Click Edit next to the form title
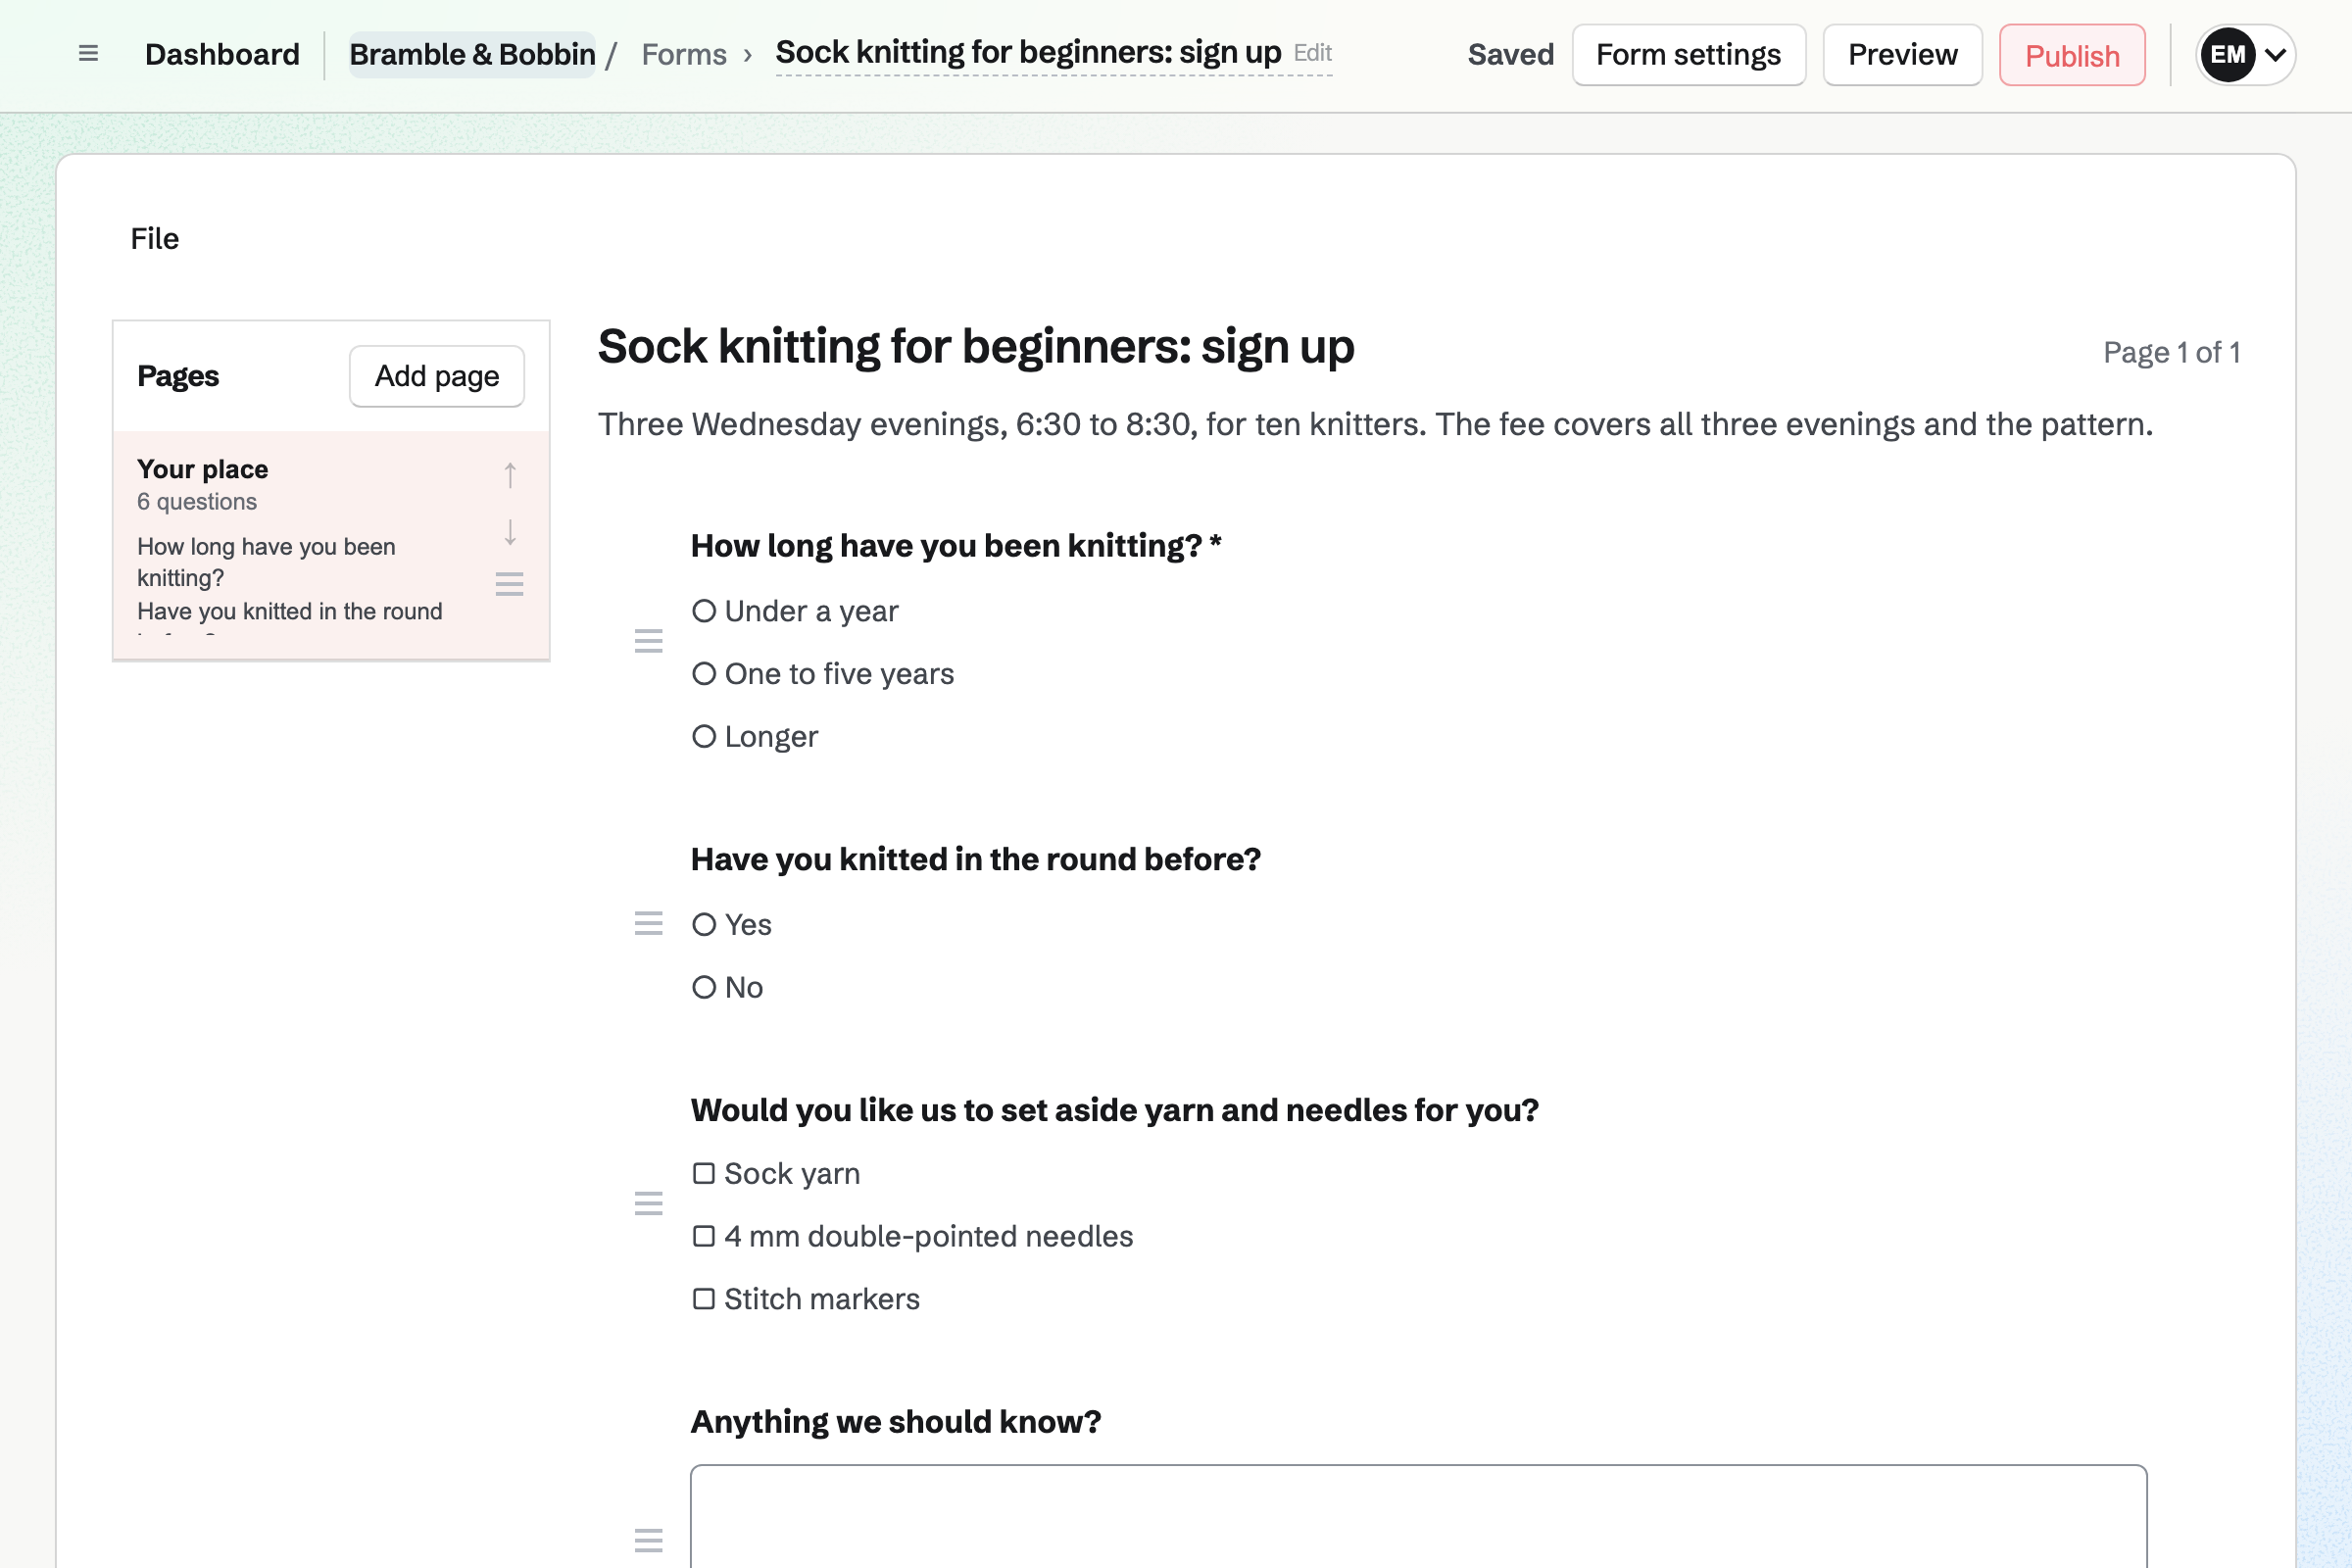The width and height of the screenshot is (2352, 1568). pyautogui.click(x=1312, y=53)
